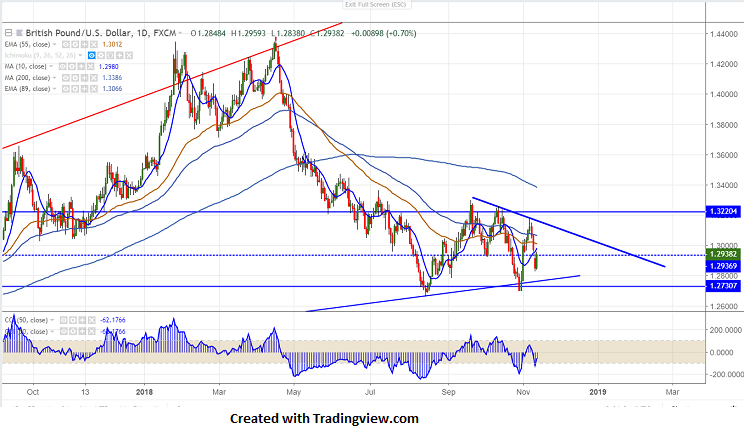This screenshot has height=434, width=744.
Task: Click the plus icon on the Ichimoku row
Action: (x=120, y=55)
